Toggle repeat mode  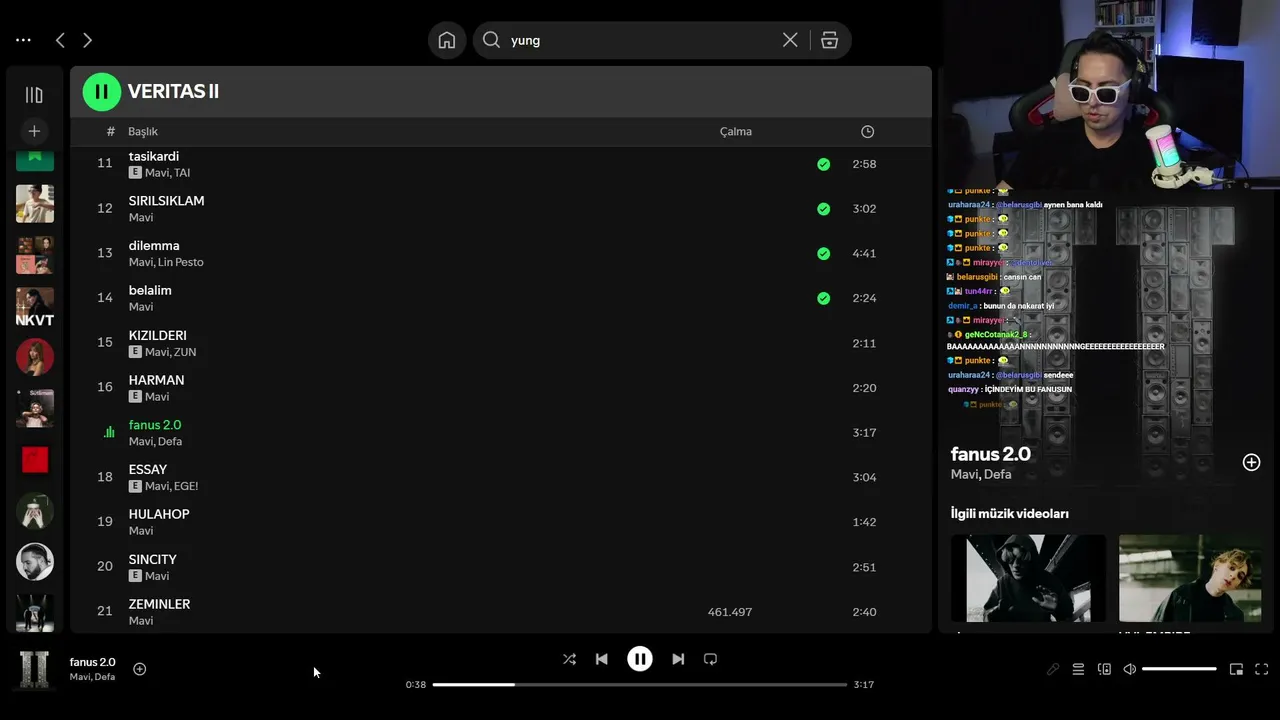[x=710, y=659]
